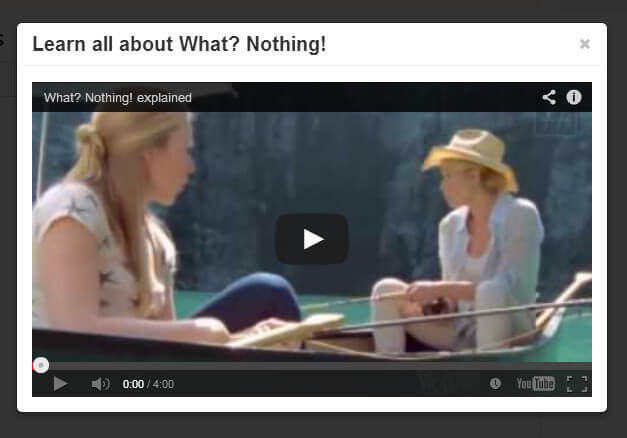627x438 pixels.
Task: Click the 4:00 duration text
Action: point(163,384)
